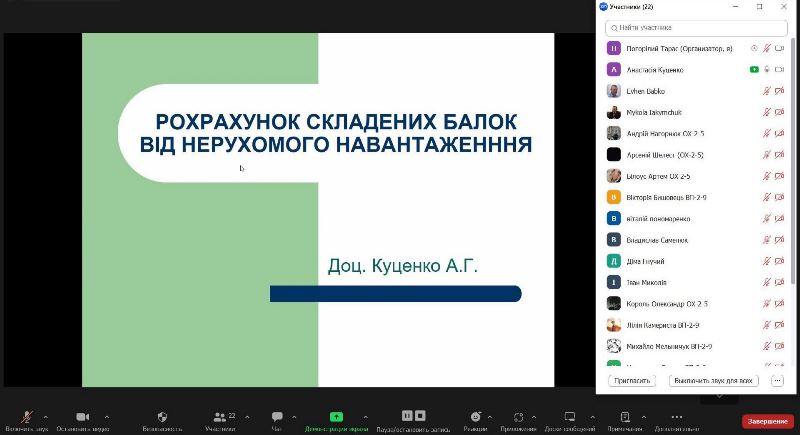
Task: Unmute microphone in the Zoom toolbar
Action: pos(27,417)
